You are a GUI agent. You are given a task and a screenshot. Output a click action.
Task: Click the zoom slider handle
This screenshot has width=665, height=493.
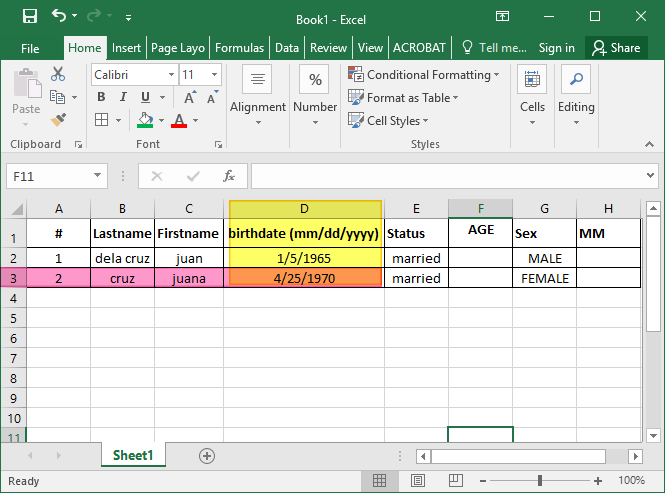(539, 481)
